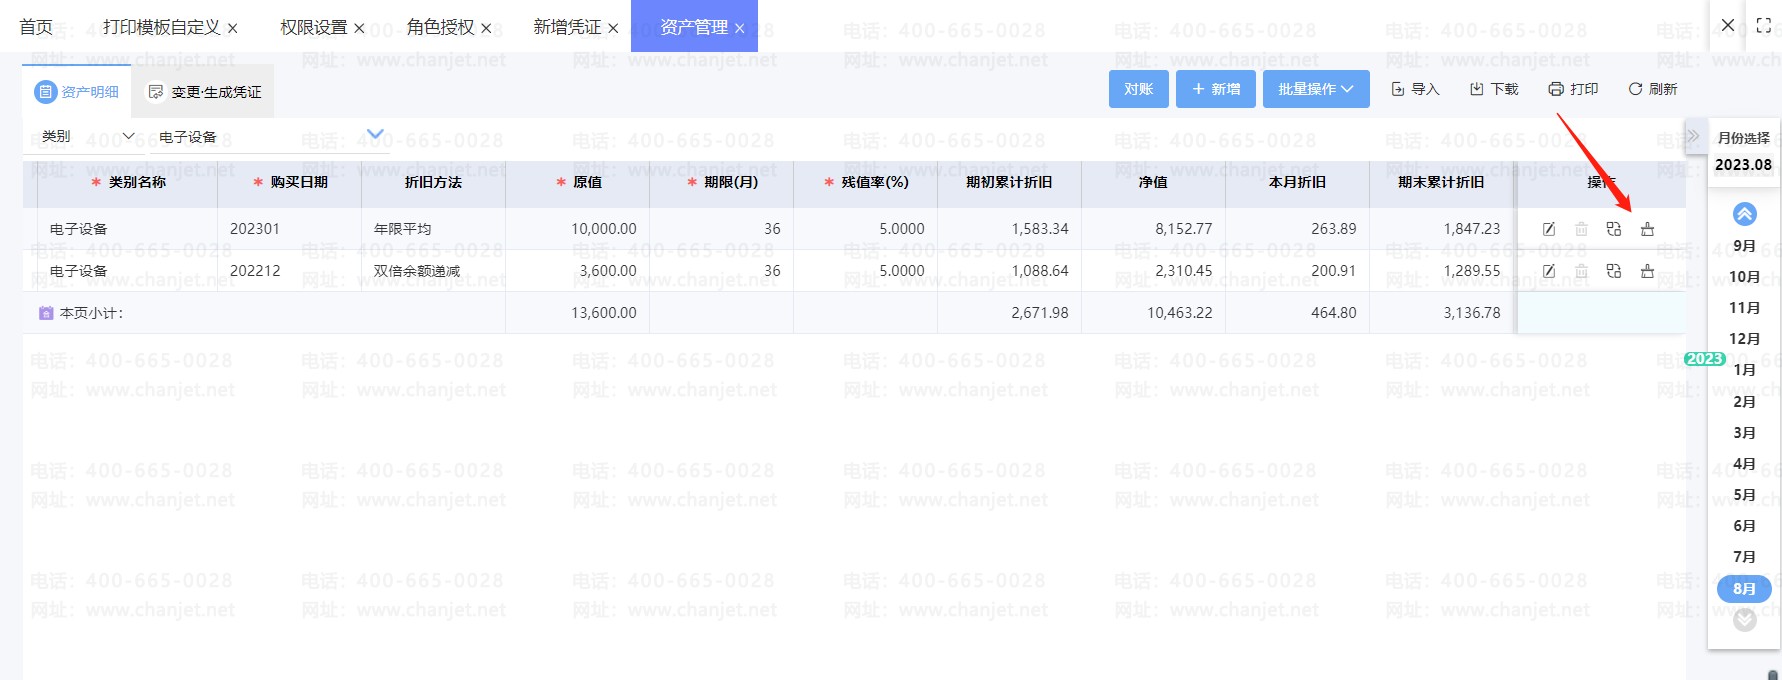The width and height of the screenshot is (1782, 680).
Task: Close the 新增凭证 tab
Action: pos(613,29)
